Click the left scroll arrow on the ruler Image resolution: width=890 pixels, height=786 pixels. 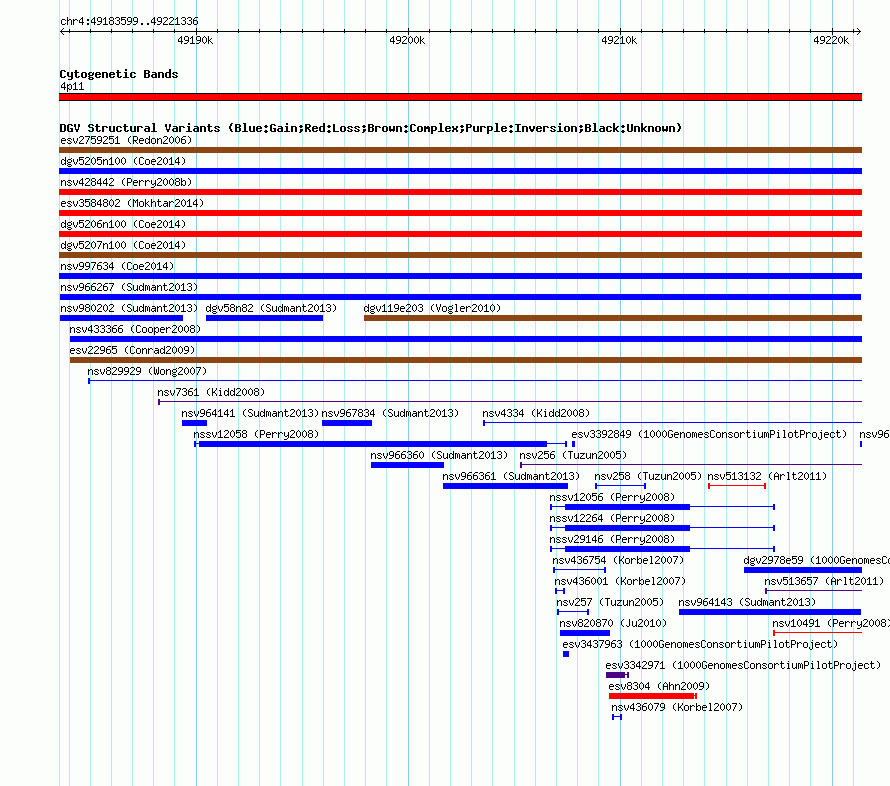pyautogui.click(x=63, y=31)
